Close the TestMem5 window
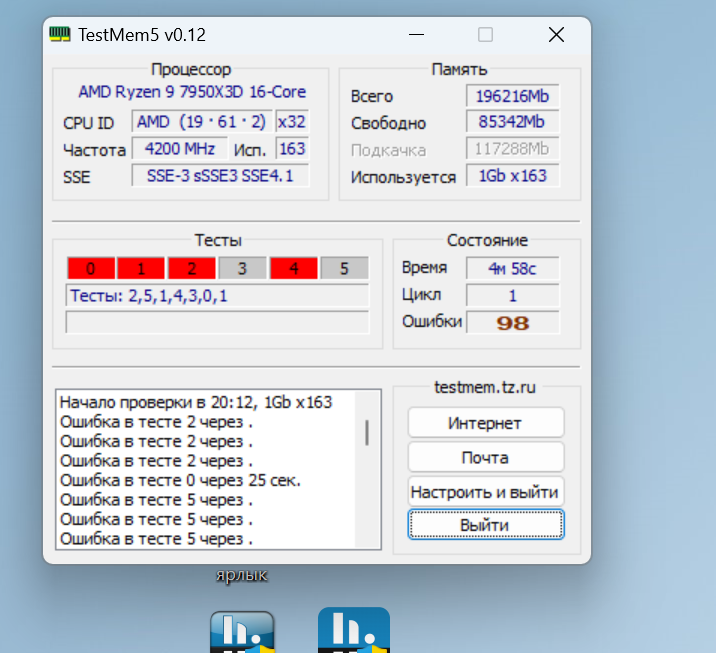The height and width of the screenshot is (653, 716). pyautogui.click(x=556, y=35)
